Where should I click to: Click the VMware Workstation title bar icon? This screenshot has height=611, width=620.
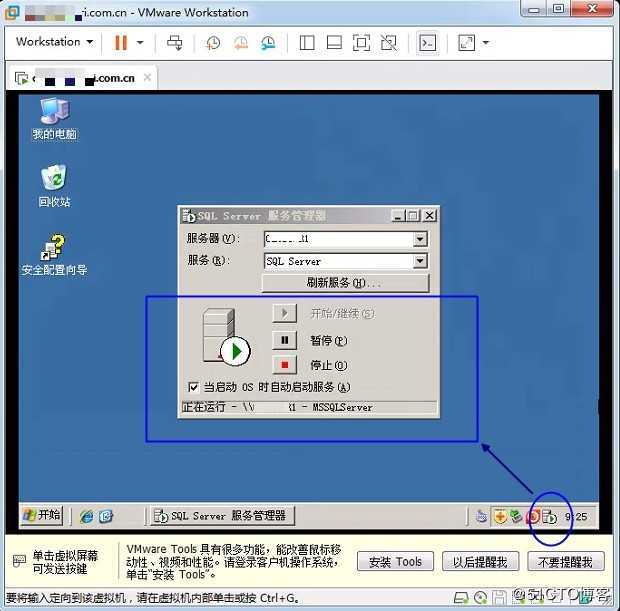tap(12, 12)
